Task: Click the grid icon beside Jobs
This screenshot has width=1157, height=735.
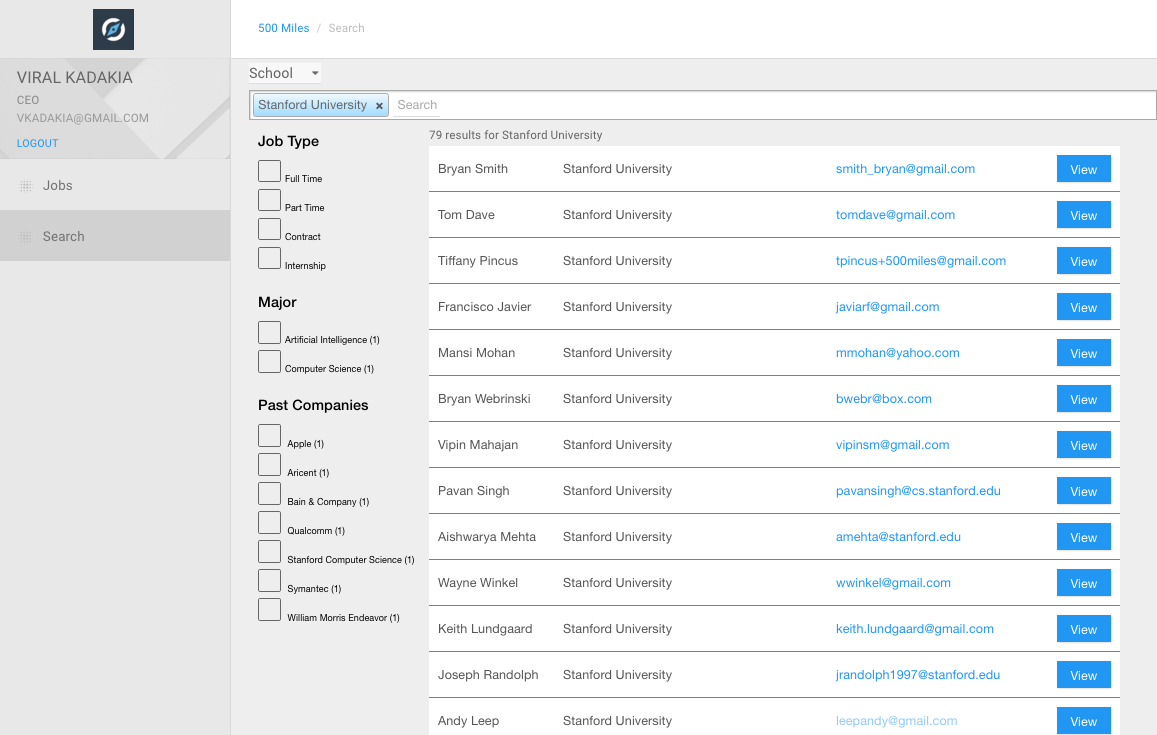Action: pyautogui.click(x=26, y=186)
